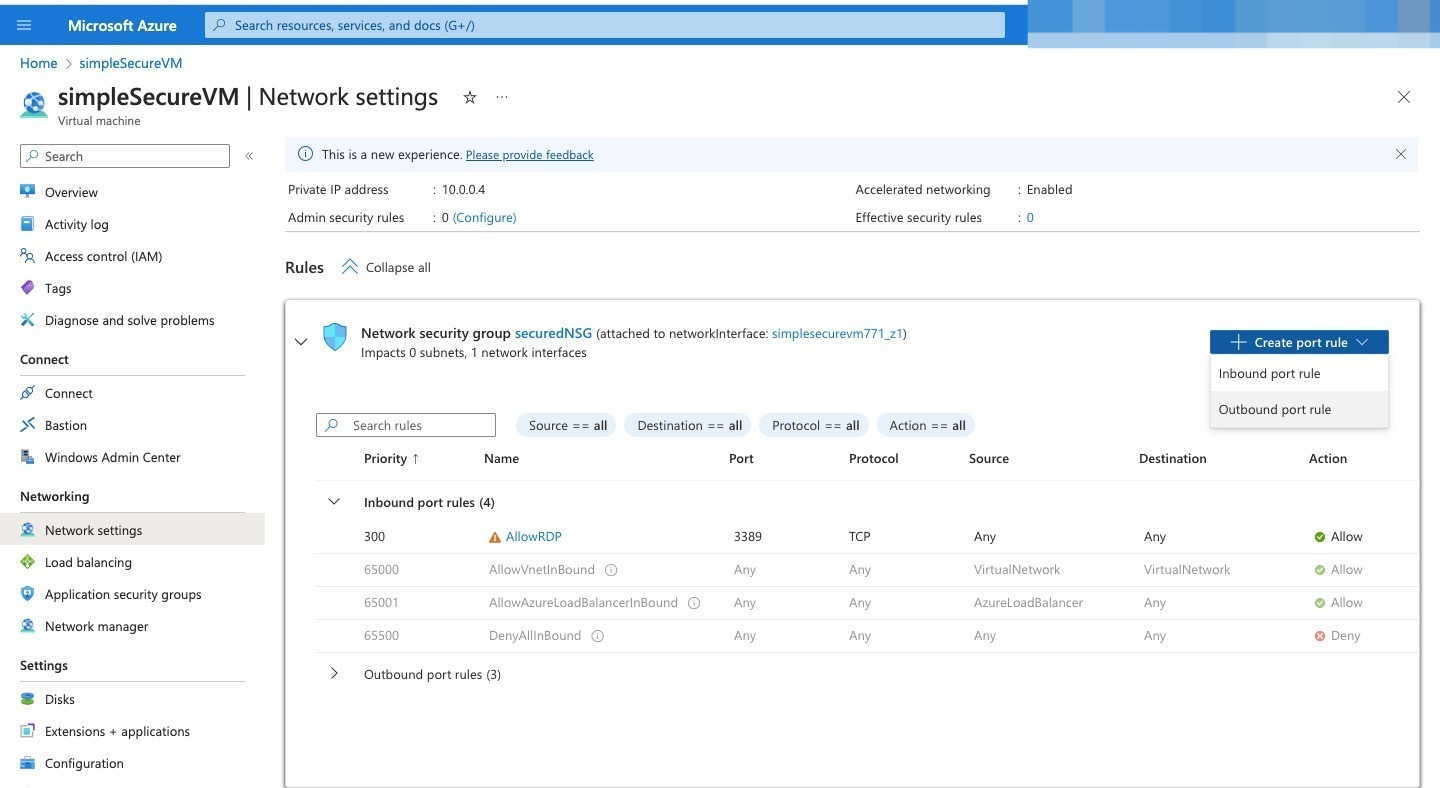The width and height of the screenshot is (1440, 788).
Task: Click the private IP address 10.0.0.4
Action: pos(463,189)
